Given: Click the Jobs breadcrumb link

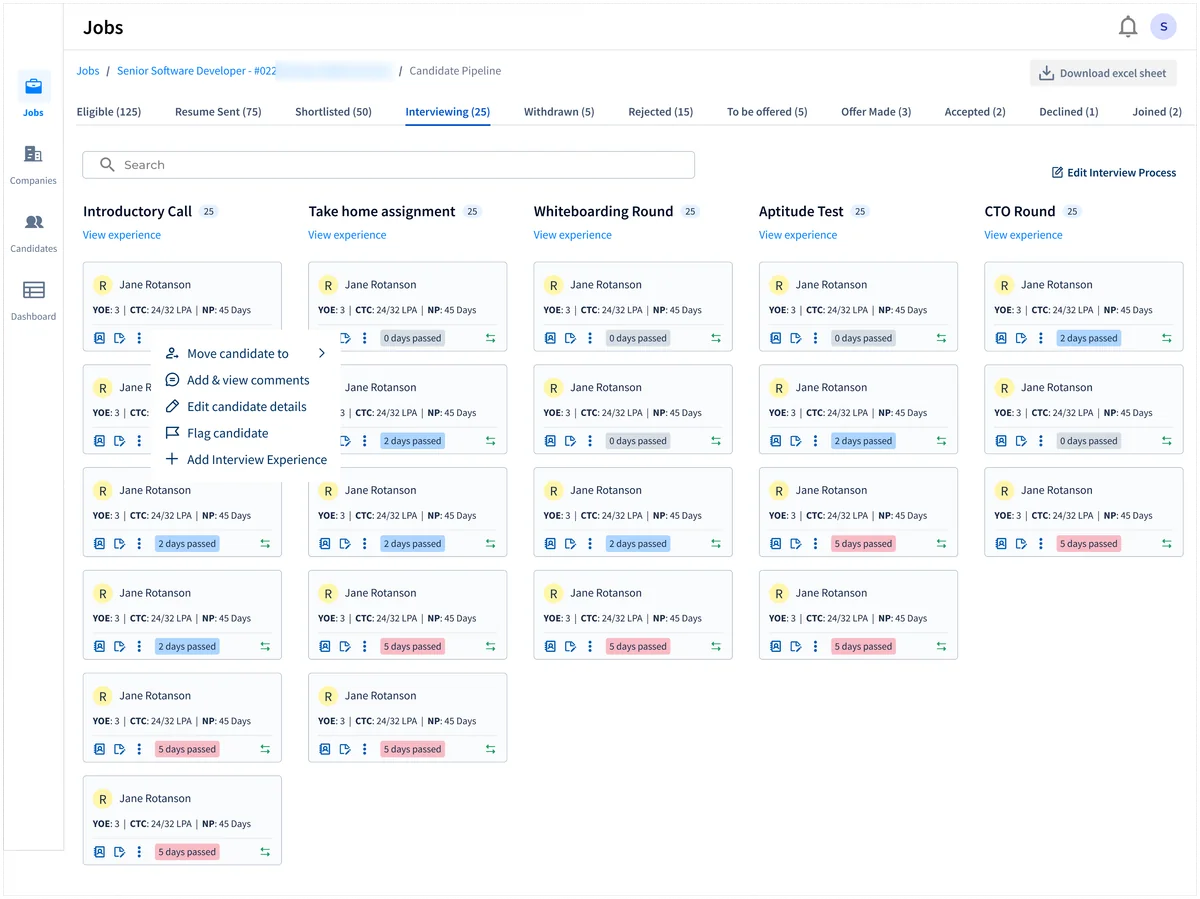Looking at the screenshot, I should [x=88, y=71].
